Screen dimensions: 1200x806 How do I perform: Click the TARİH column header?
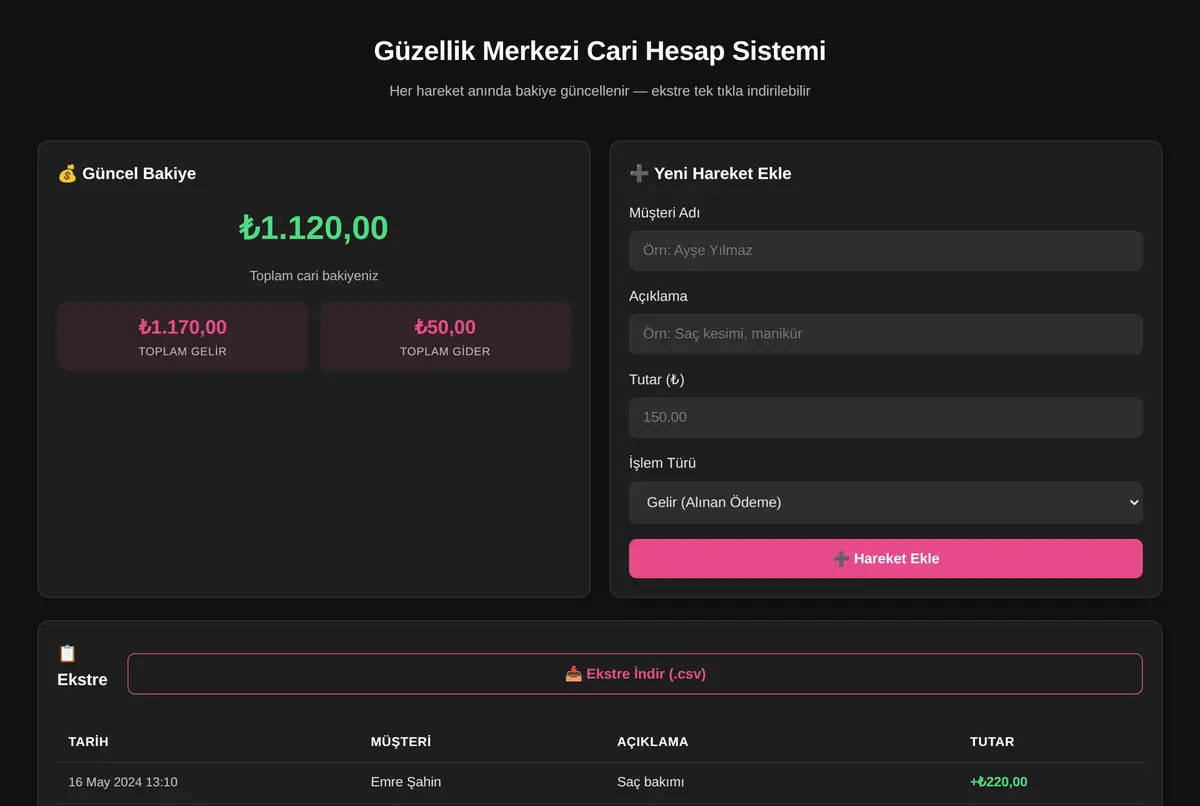(x=88, y=742)
